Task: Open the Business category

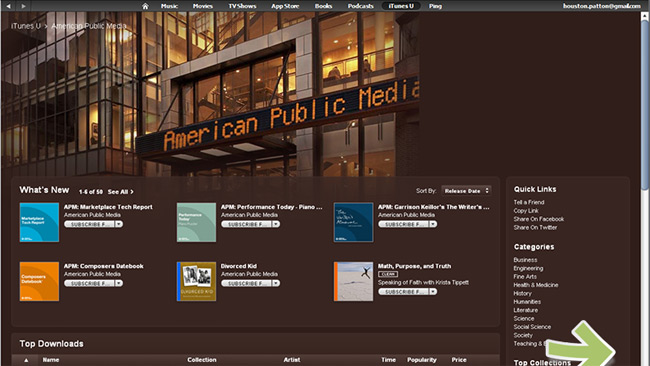Action: point(525,260)
